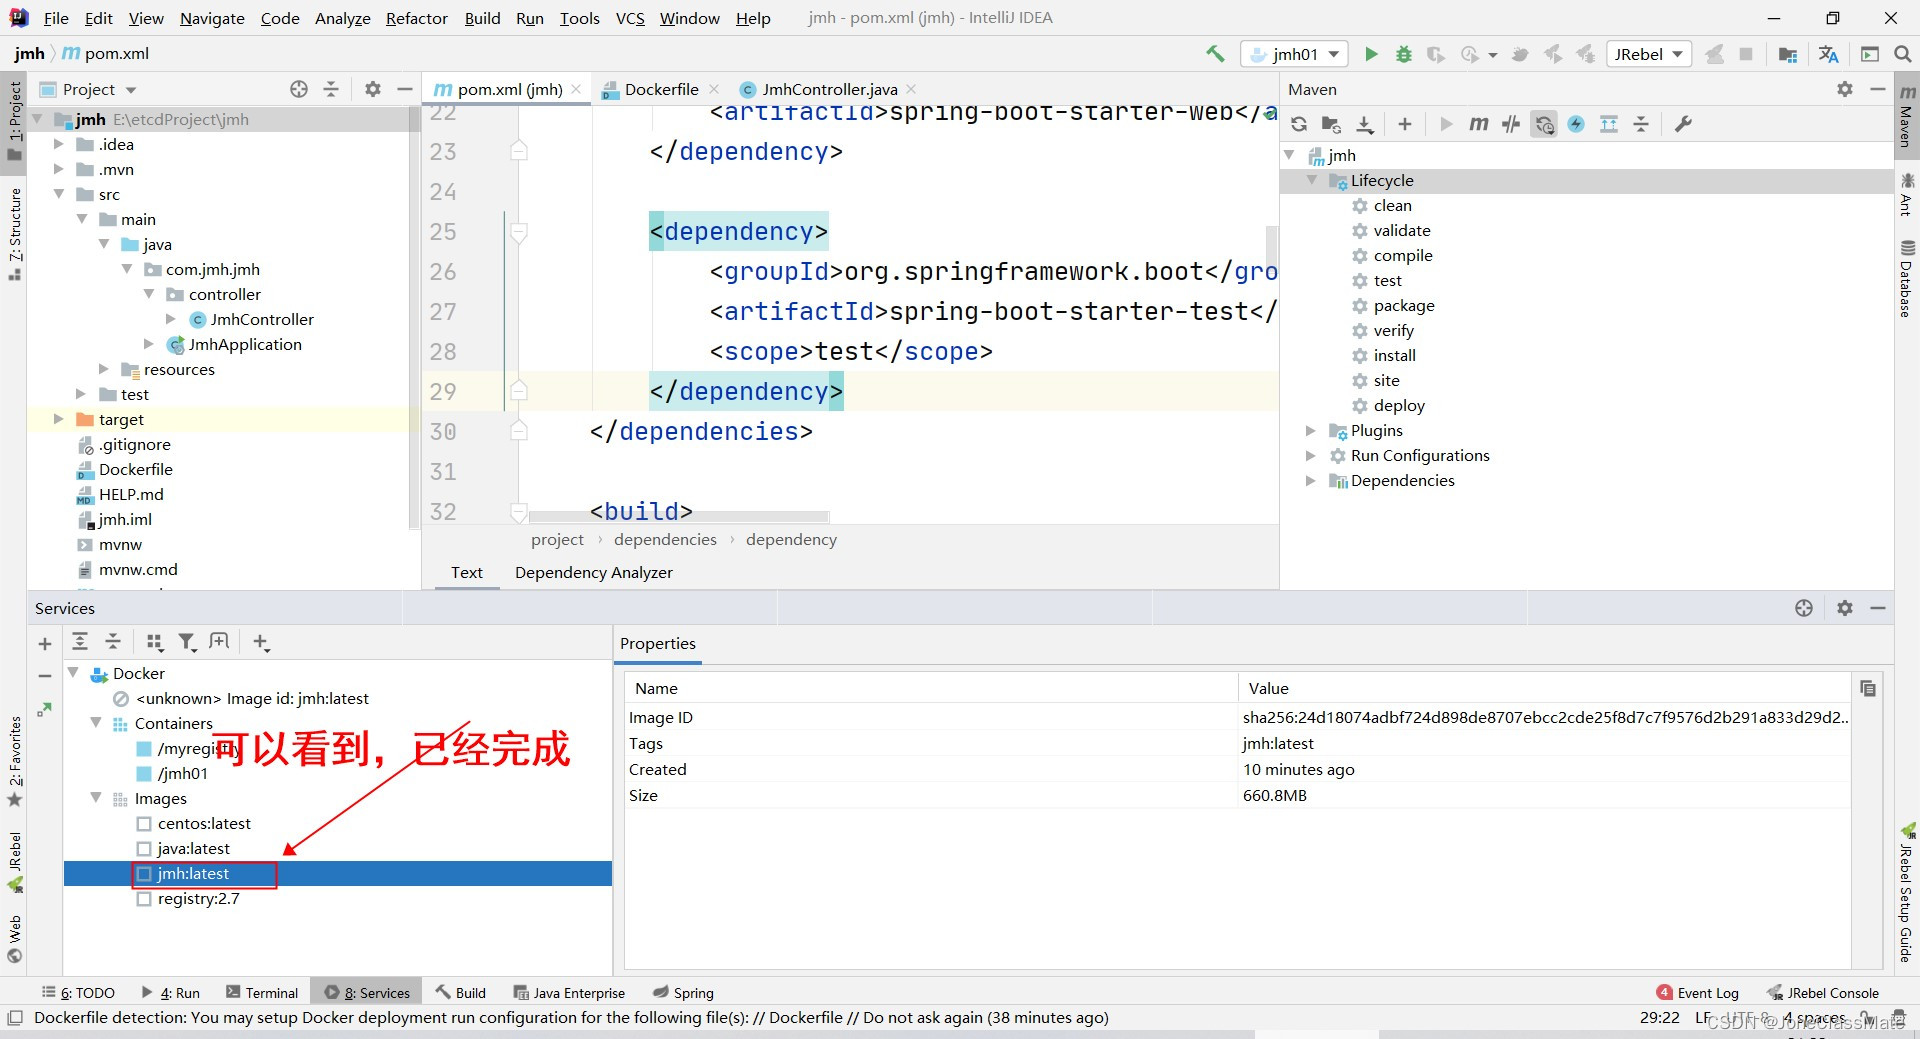The height and width of the screenshot is (1039, 1920).
Task: Collapse all in Maven toolbar
Action: (x=1641, y=124)
